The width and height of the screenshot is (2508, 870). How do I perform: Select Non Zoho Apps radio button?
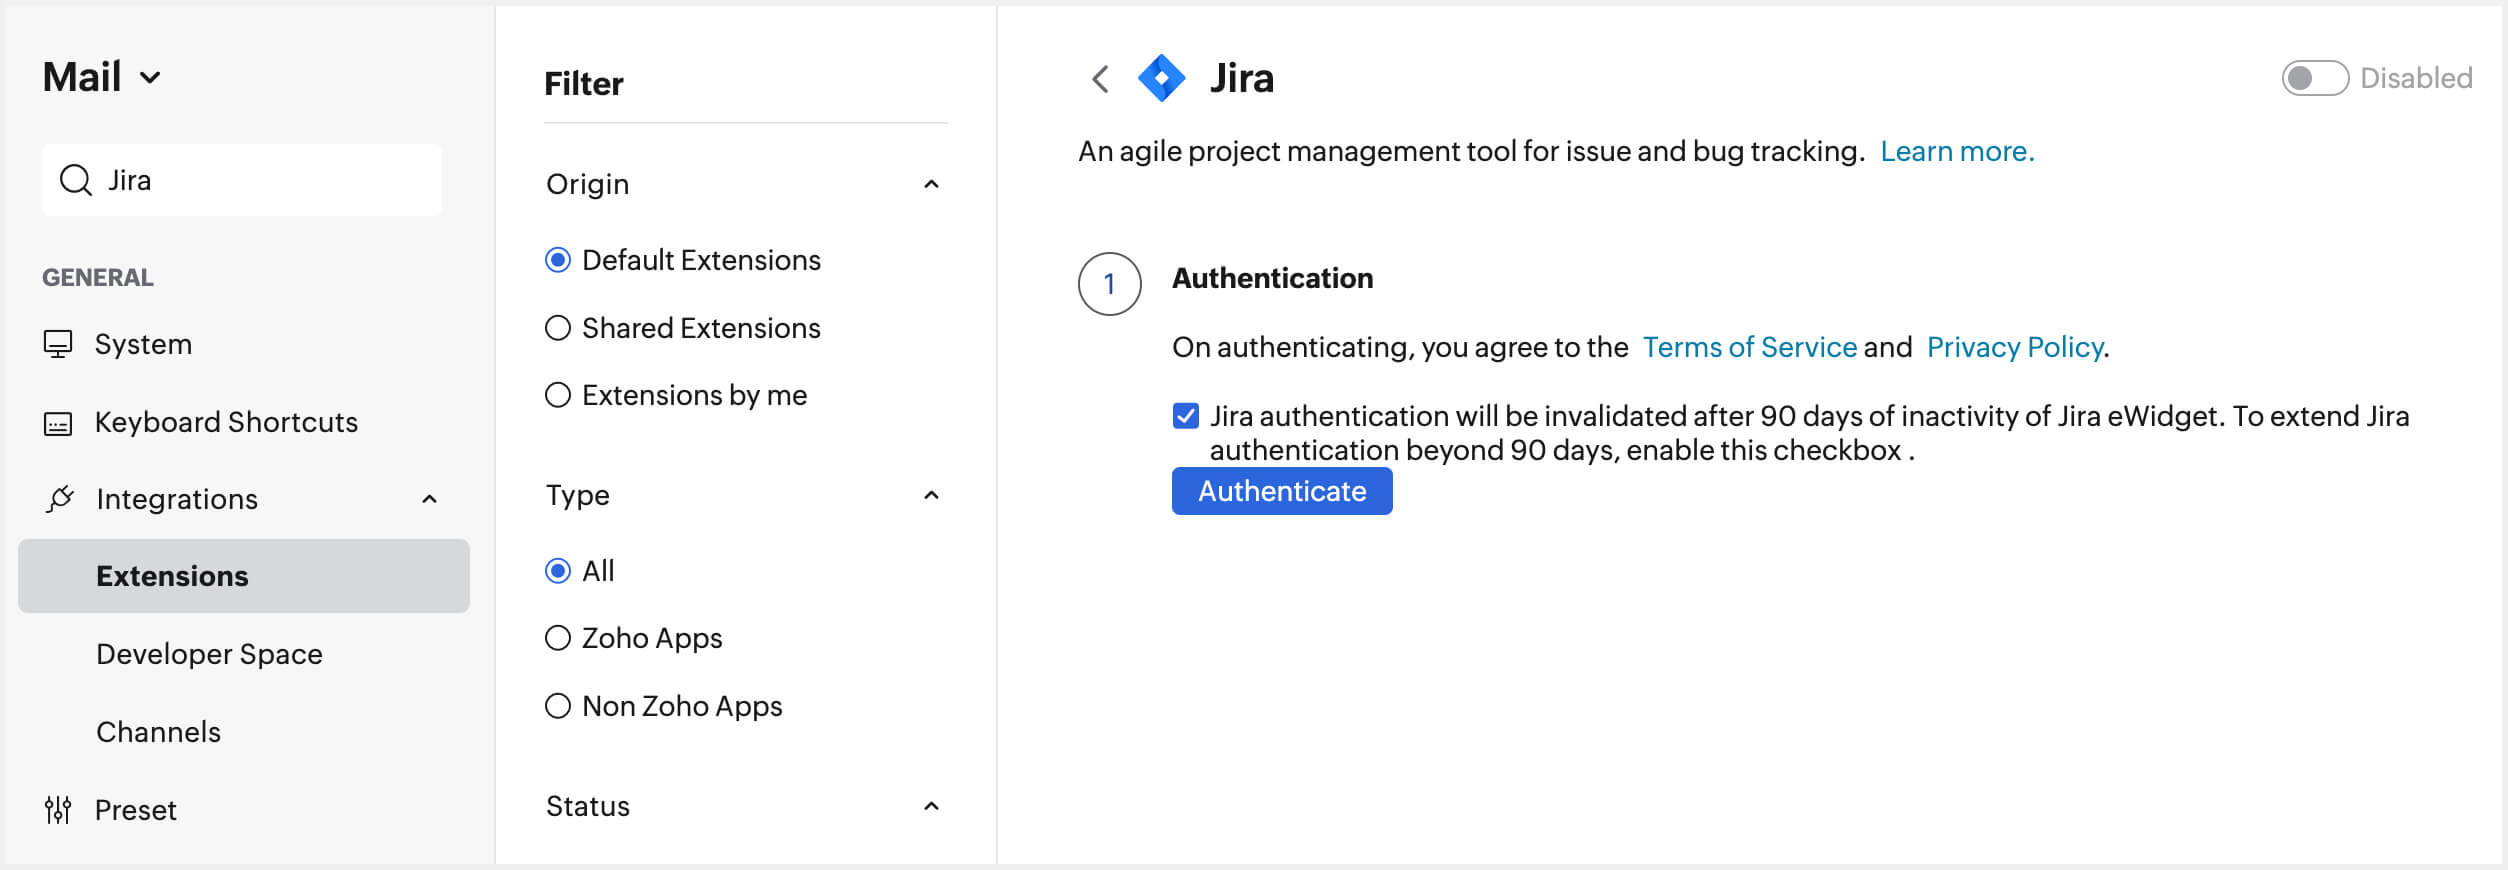(558, 706)
